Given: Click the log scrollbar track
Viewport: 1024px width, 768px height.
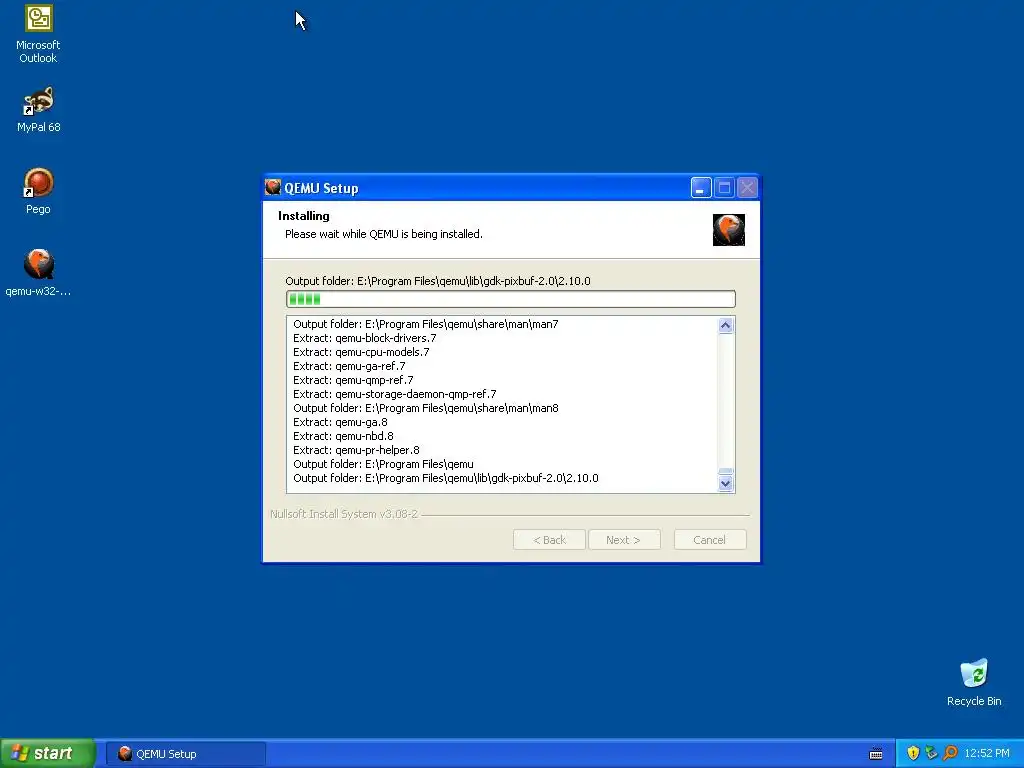Looking at the screenshot, I should 726,400.
